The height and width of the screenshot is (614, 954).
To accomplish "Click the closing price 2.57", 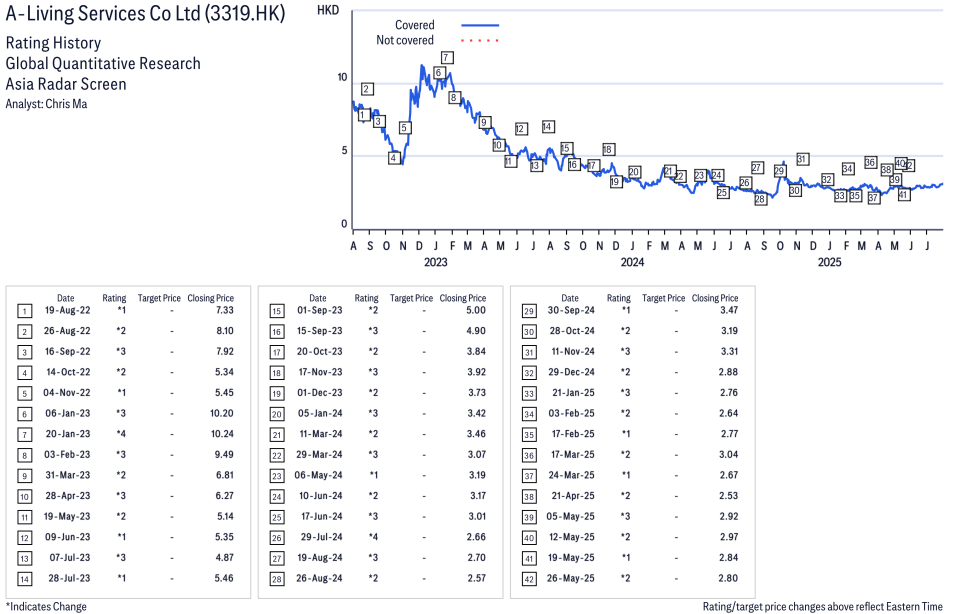I will point(477,579).
